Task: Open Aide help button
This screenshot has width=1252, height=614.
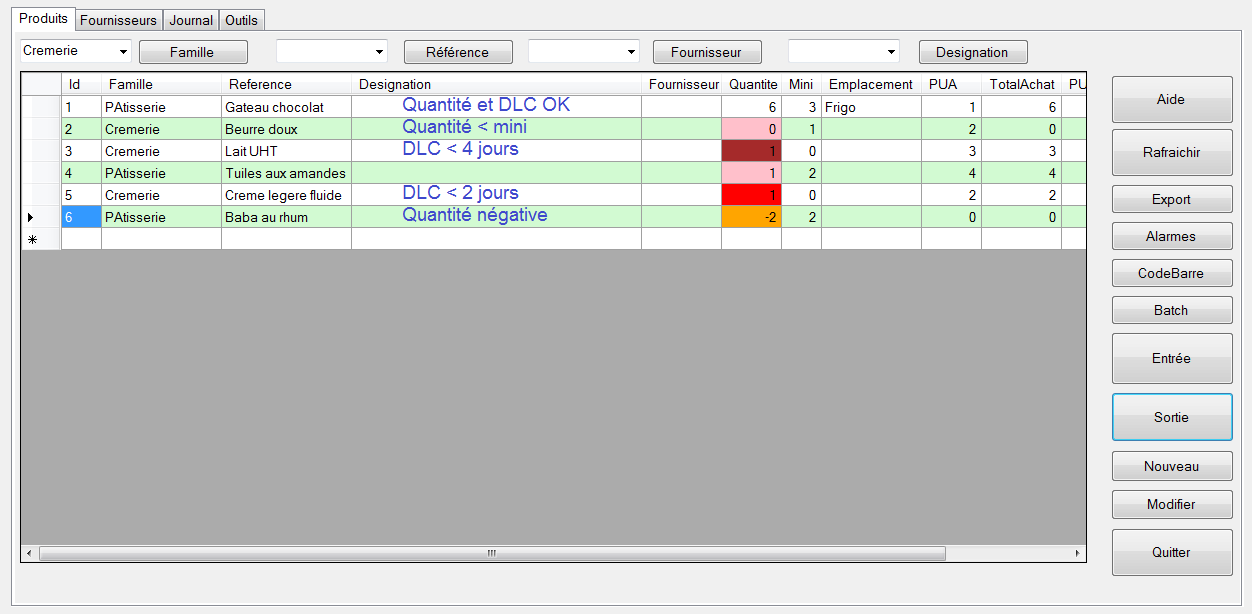Action: (x=1172, y=100)
